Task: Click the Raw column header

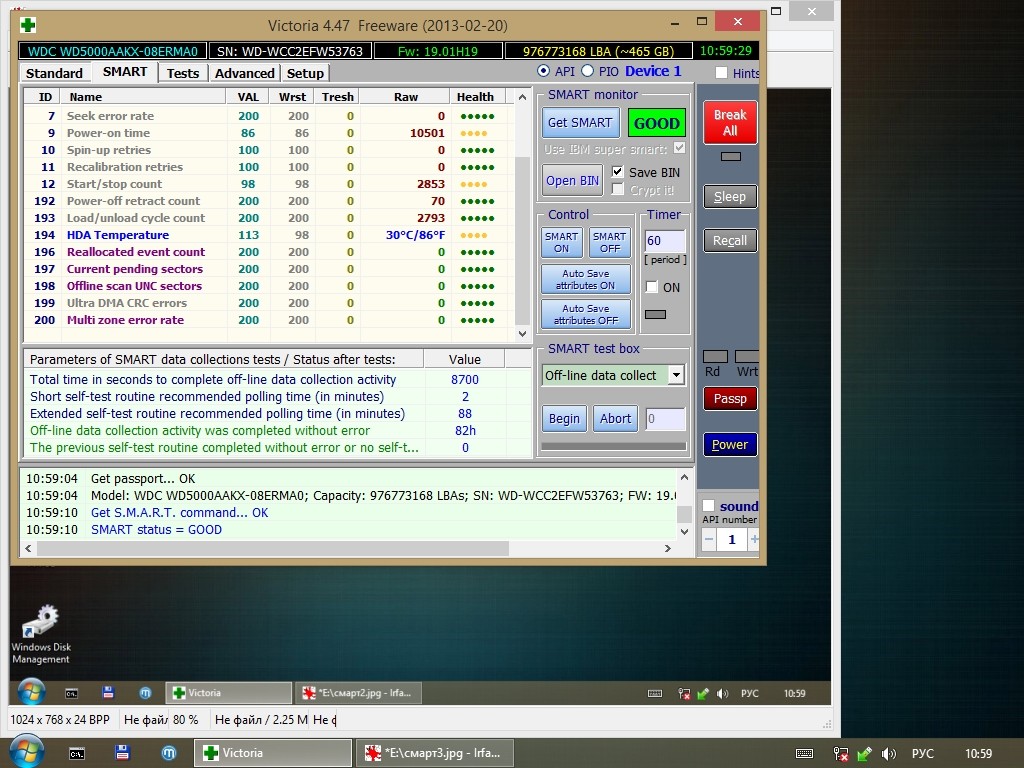Action: coord(406,97)
